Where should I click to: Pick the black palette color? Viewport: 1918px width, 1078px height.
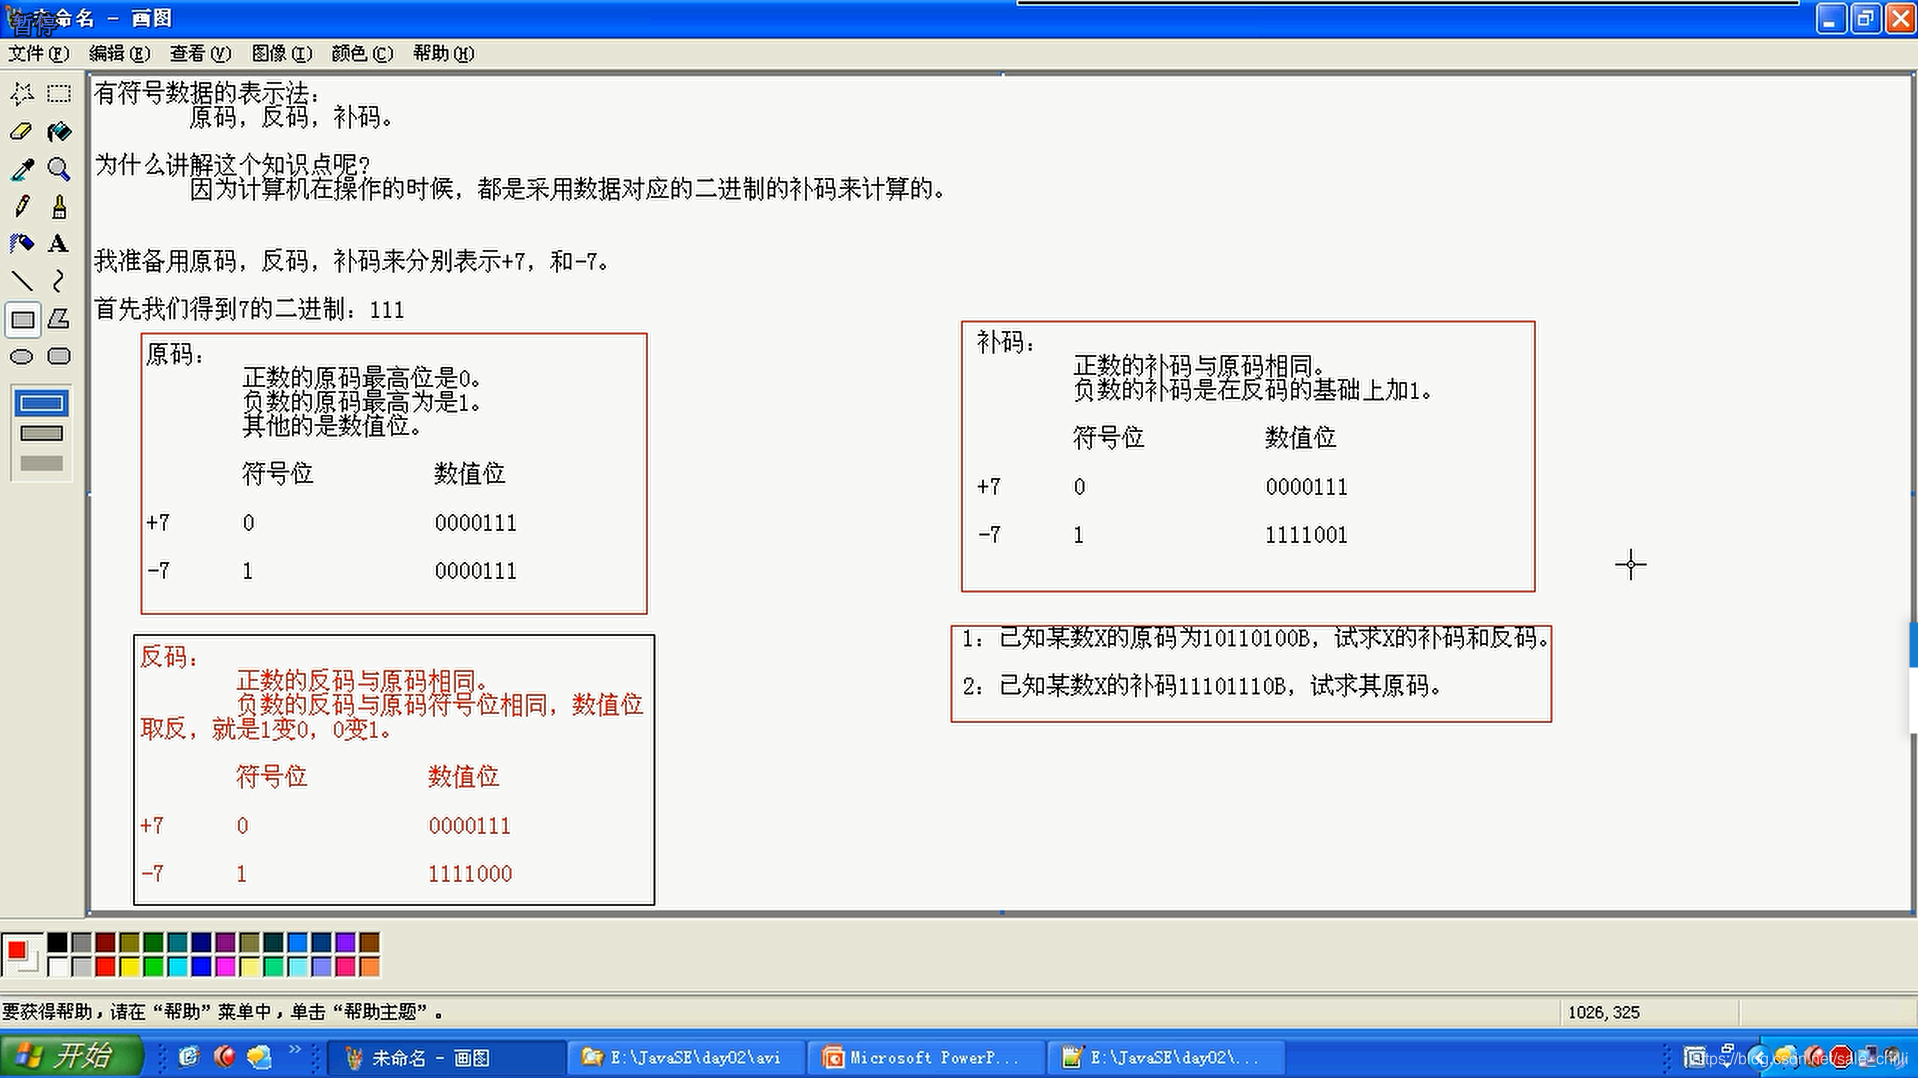pos(57,942)
